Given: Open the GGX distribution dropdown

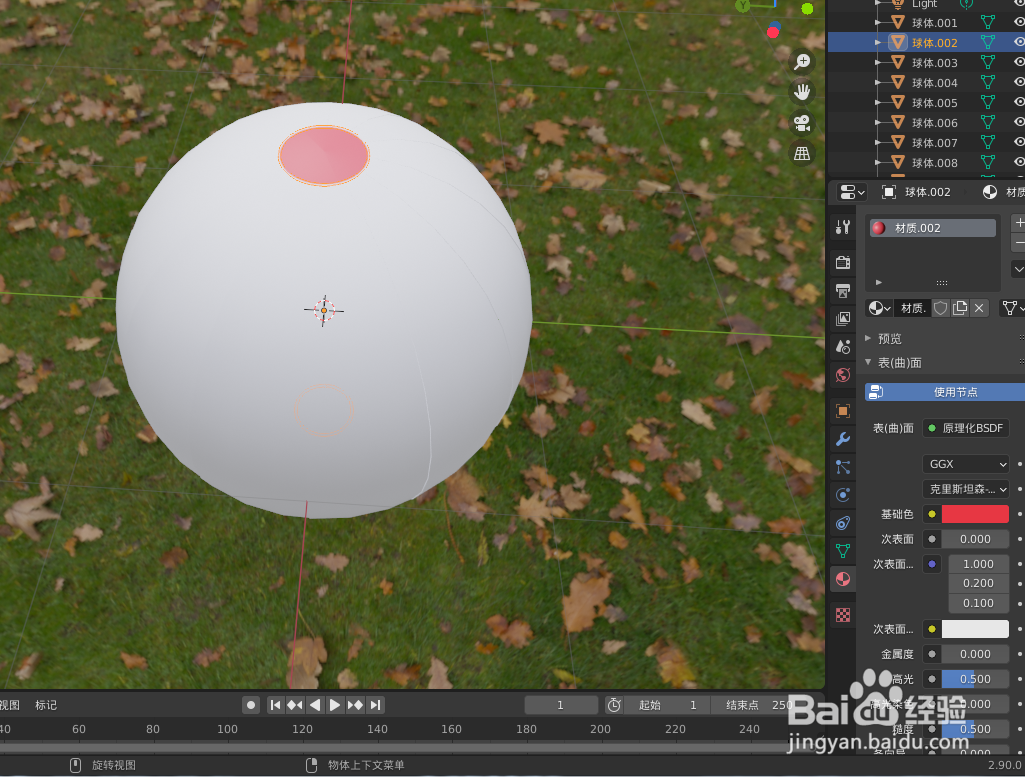Looking at the screenshot, I should tap(965, 463).
